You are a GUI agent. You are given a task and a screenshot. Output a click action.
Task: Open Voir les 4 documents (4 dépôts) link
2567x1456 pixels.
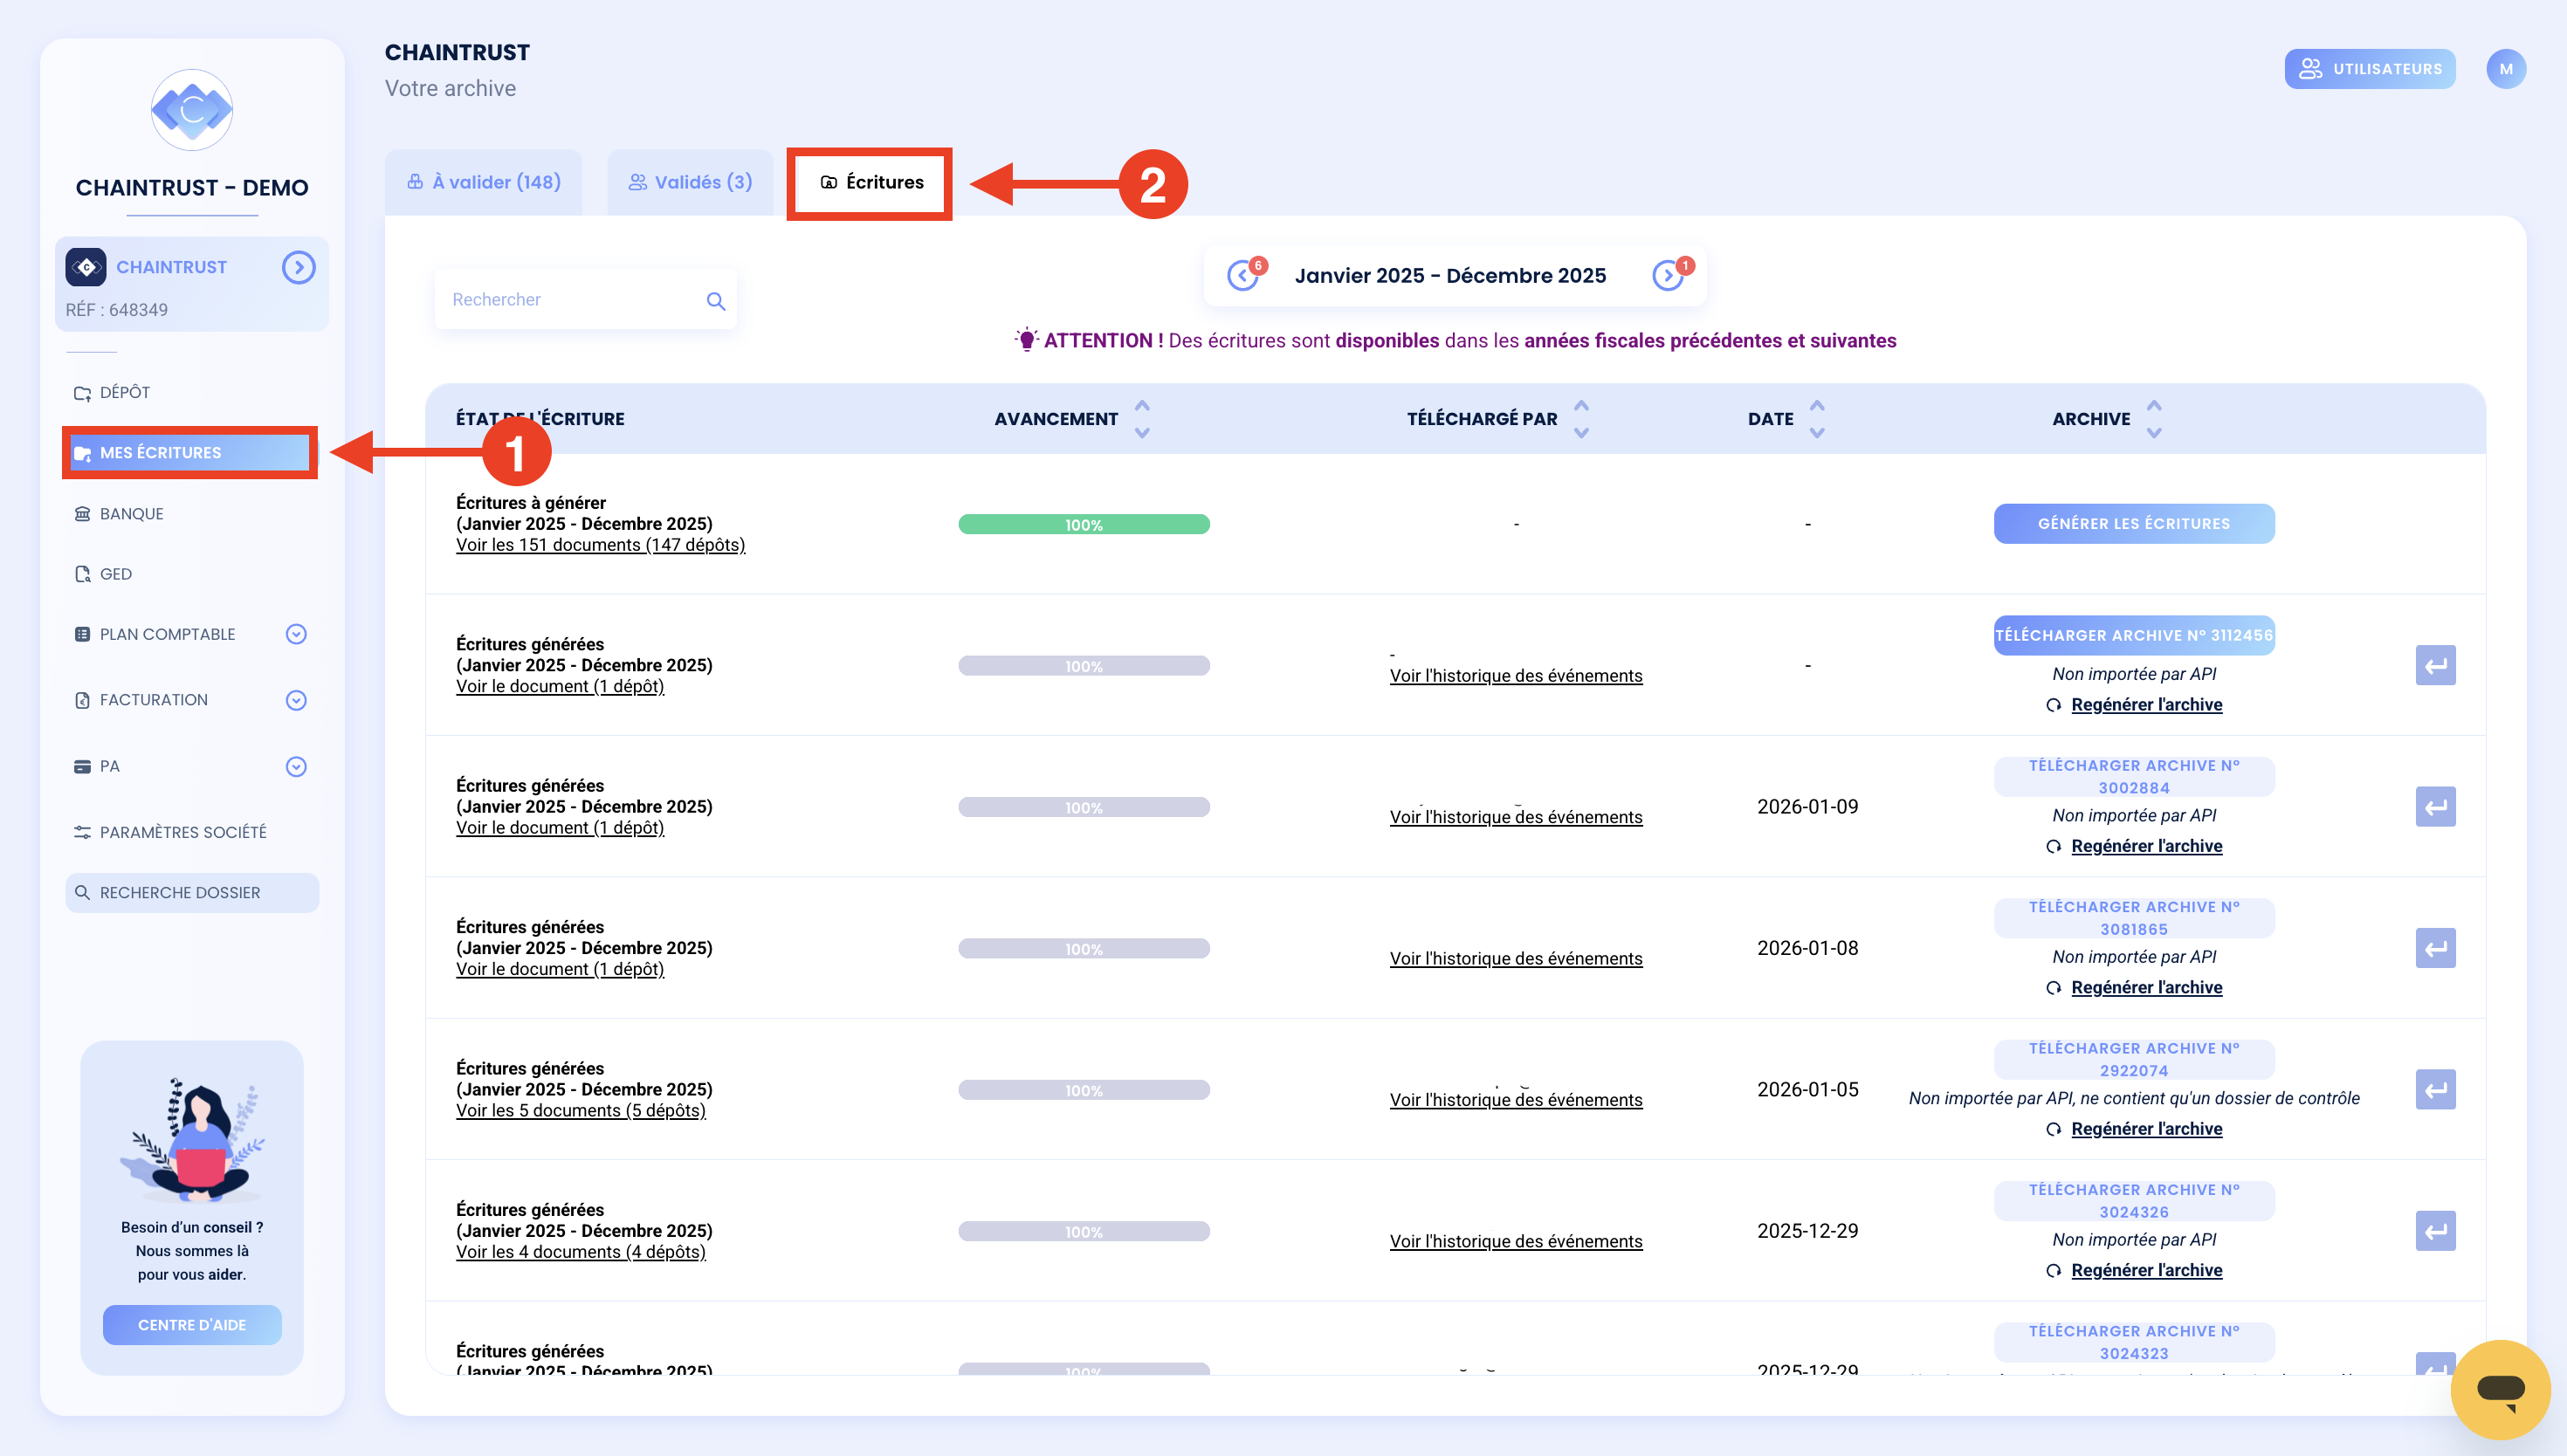coord(581,1252)
